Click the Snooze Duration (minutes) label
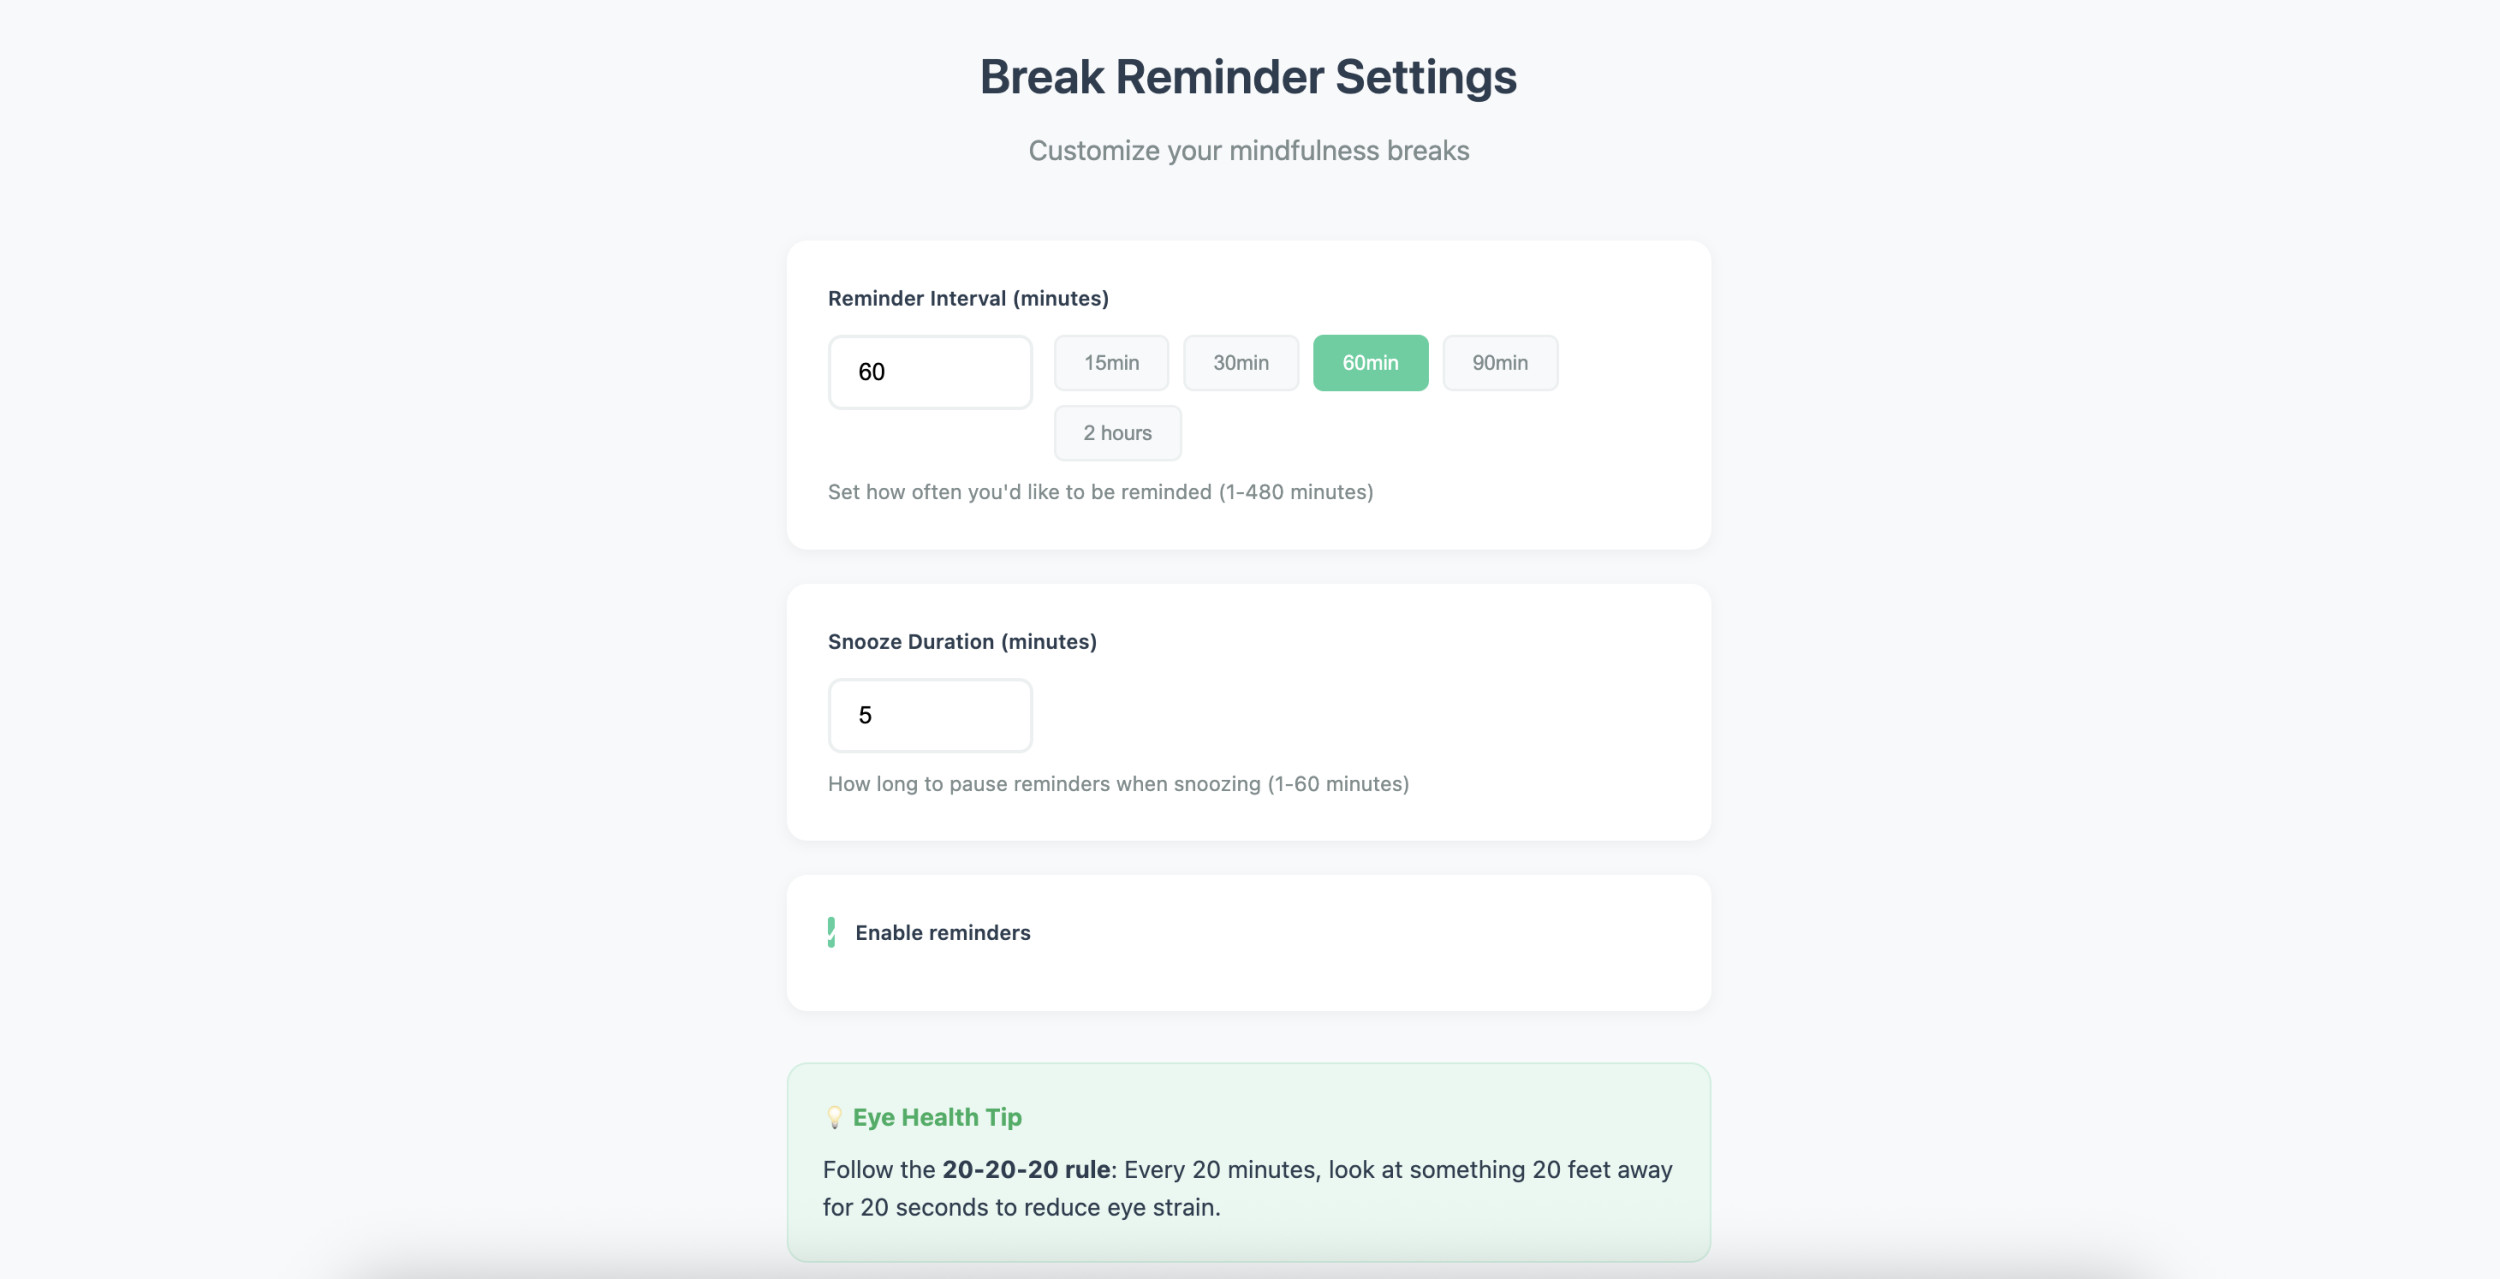The image size is (2500, 1279). (962, 642)
